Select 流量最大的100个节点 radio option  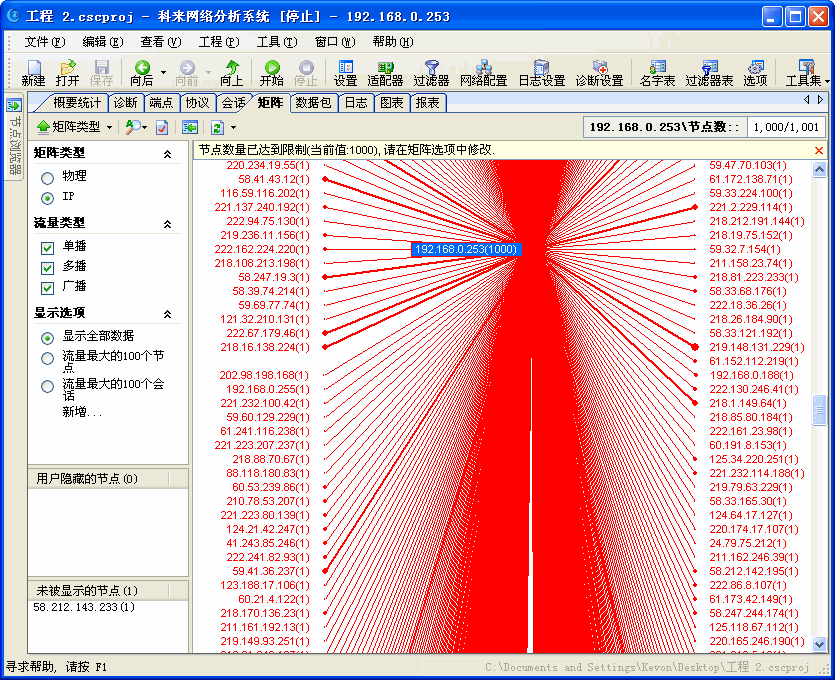47,358
